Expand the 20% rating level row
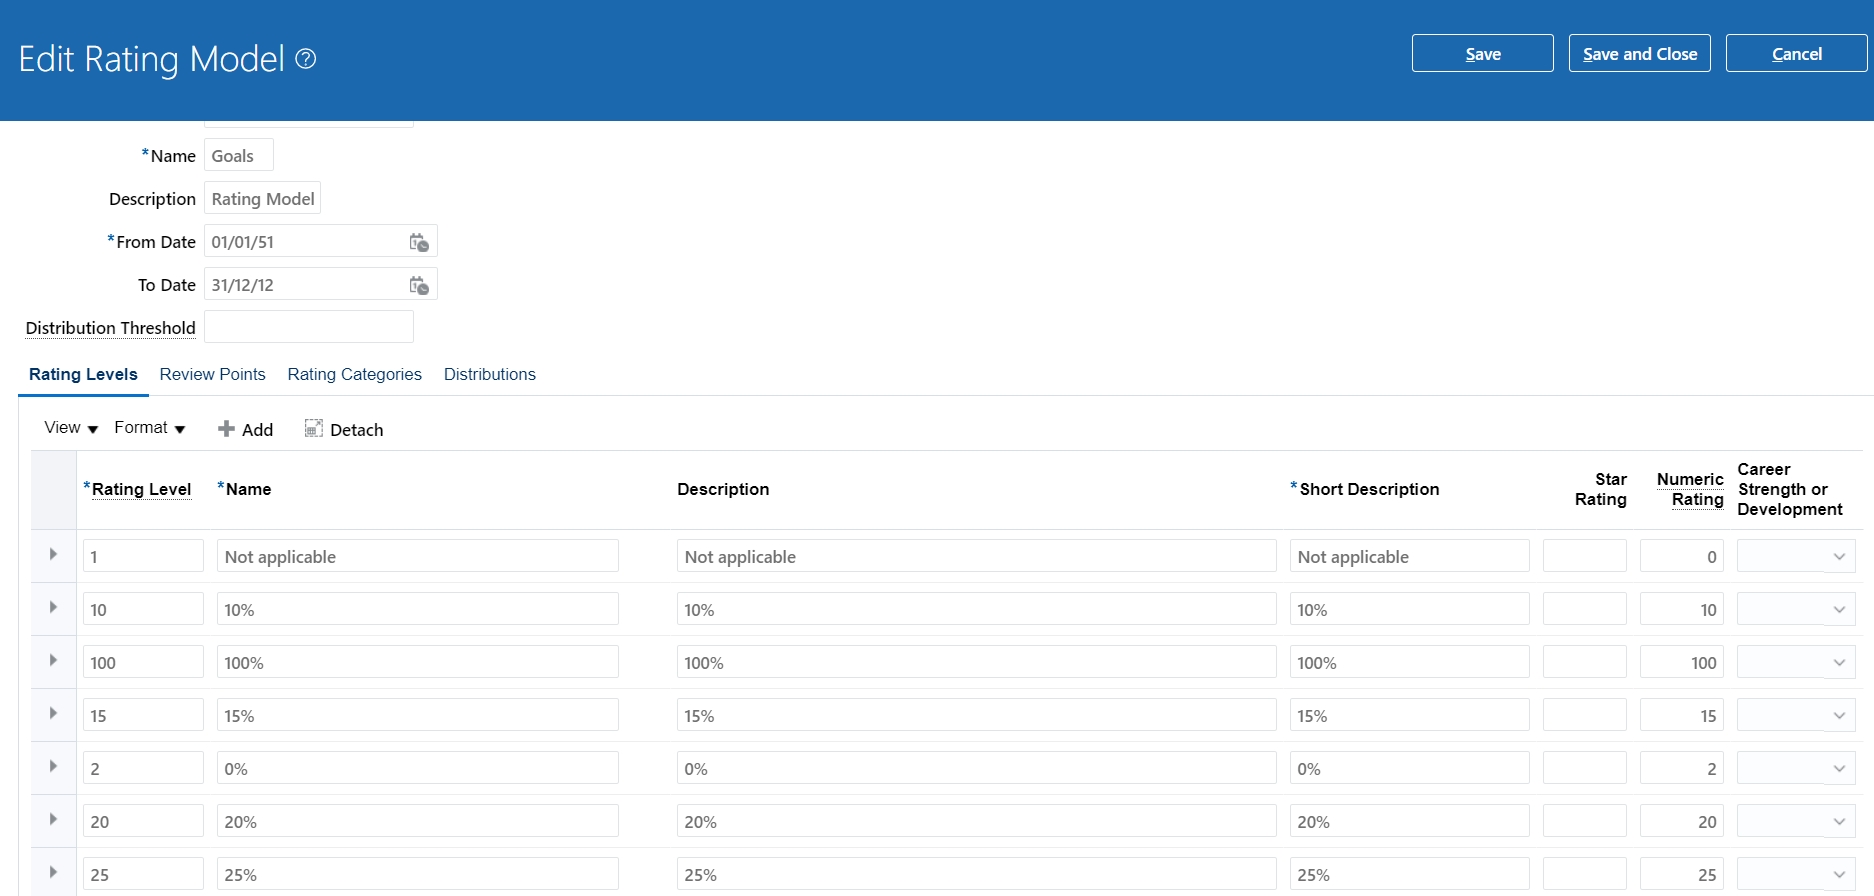1874x896 pixels. point(53,819)
